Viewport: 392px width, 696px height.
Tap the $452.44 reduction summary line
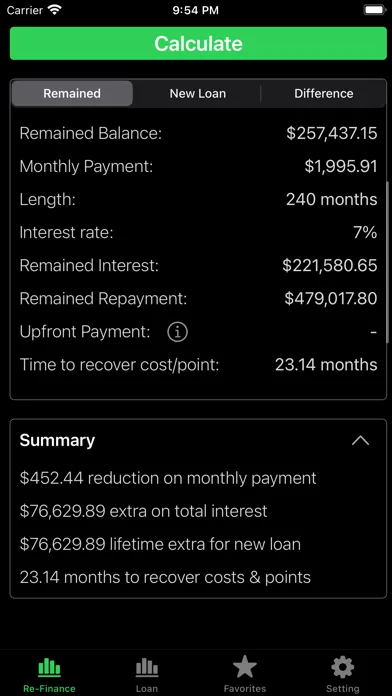[168, 478]
